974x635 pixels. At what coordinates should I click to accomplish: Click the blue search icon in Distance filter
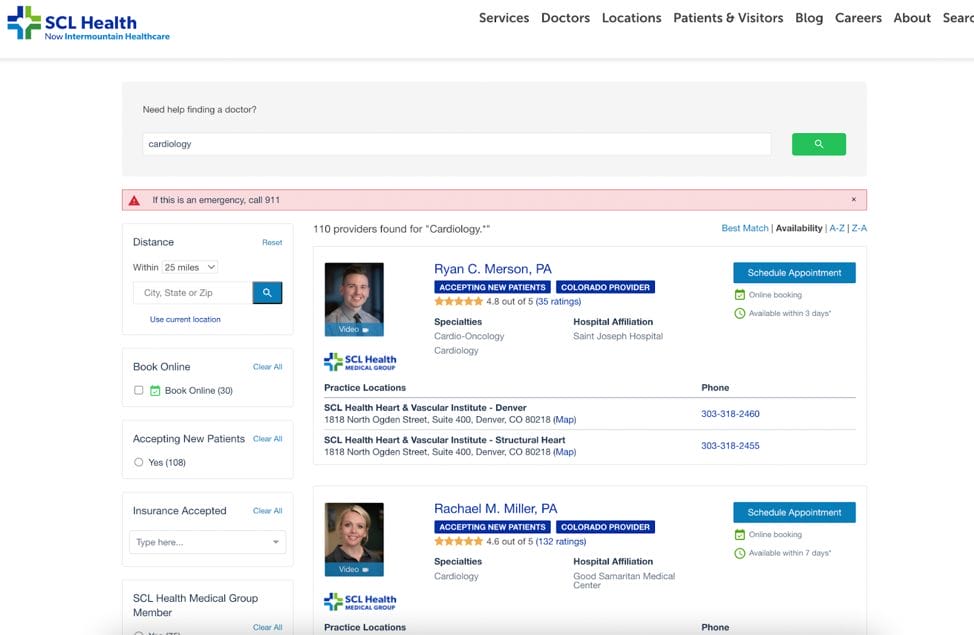265,292
